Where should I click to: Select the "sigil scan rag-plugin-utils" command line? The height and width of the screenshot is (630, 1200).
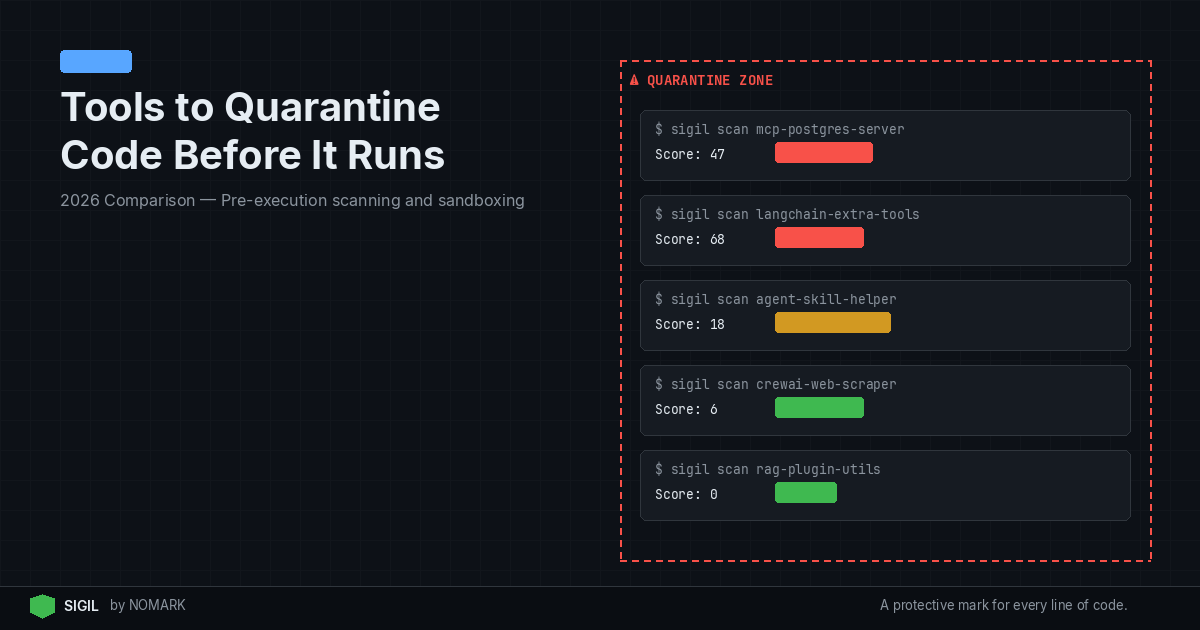click(767, 470)
